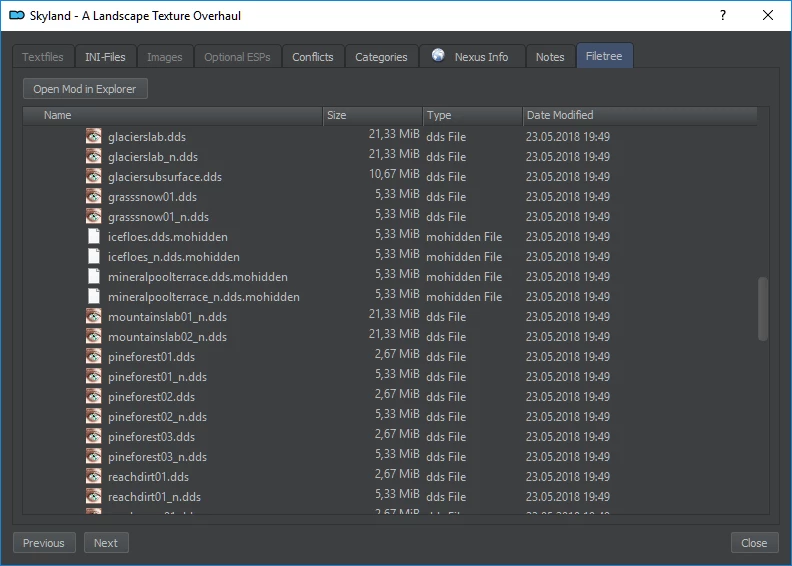Select file name pineforest03_n.dds
792x566 pixels.
coord(157,457)
